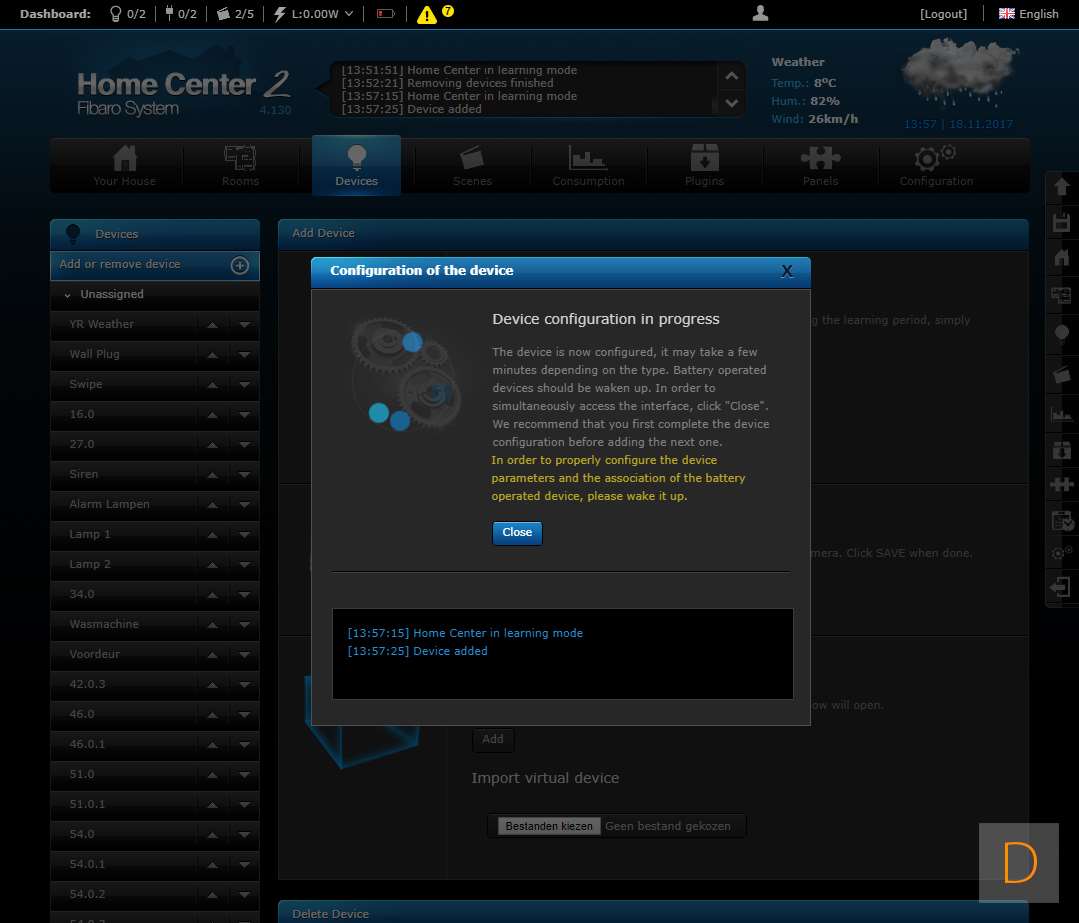
Task: Open the Plugins section in main navigation
Action: (x=704, y=165)
